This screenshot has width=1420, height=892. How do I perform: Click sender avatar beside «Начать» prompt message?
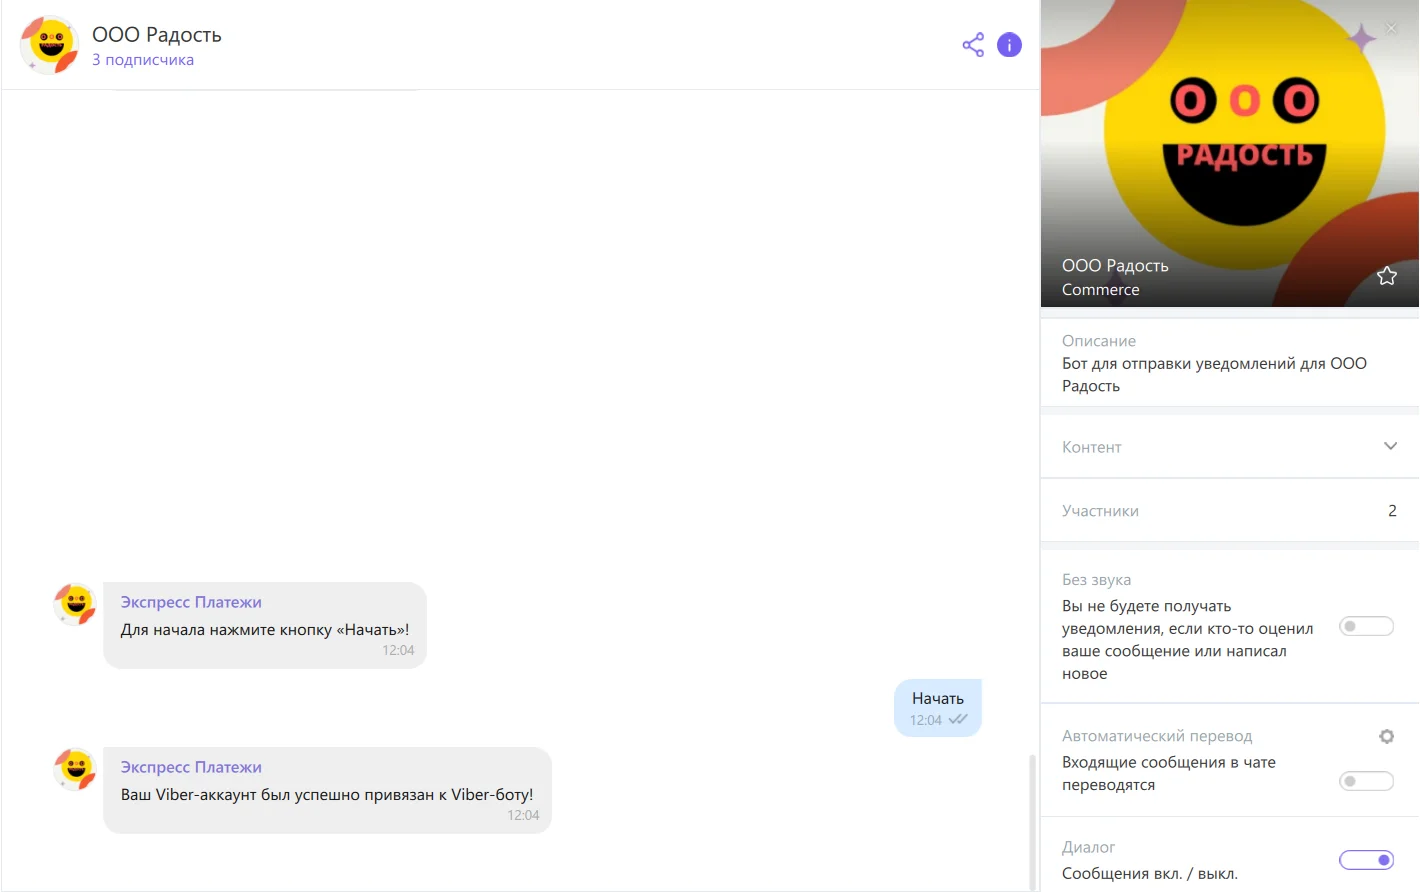point(75,605)
